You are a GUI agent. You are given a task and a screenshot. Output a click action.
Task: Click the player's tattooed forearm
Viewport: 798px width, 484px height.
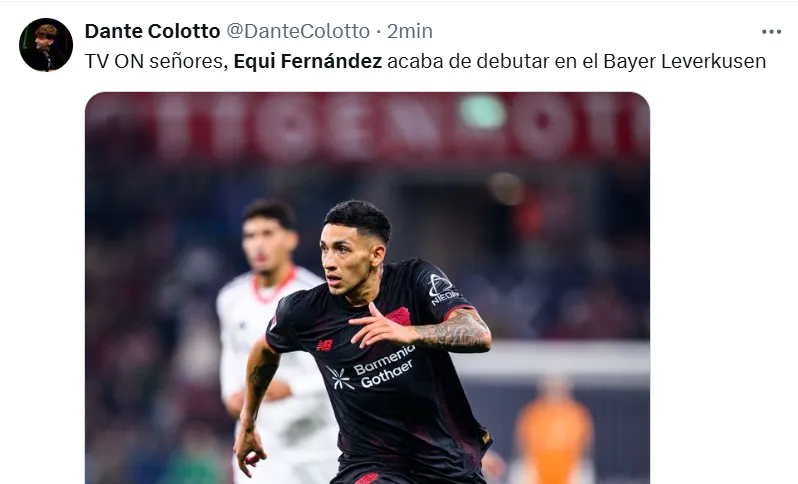(x=452, y=332)
